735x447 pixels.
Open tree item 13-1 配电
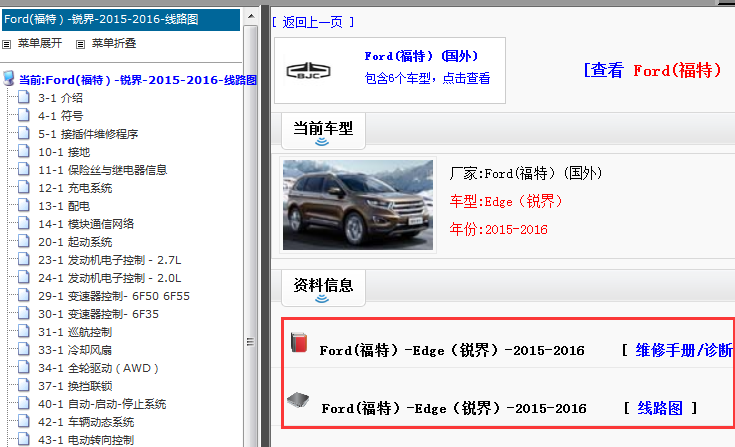[64, 206]
